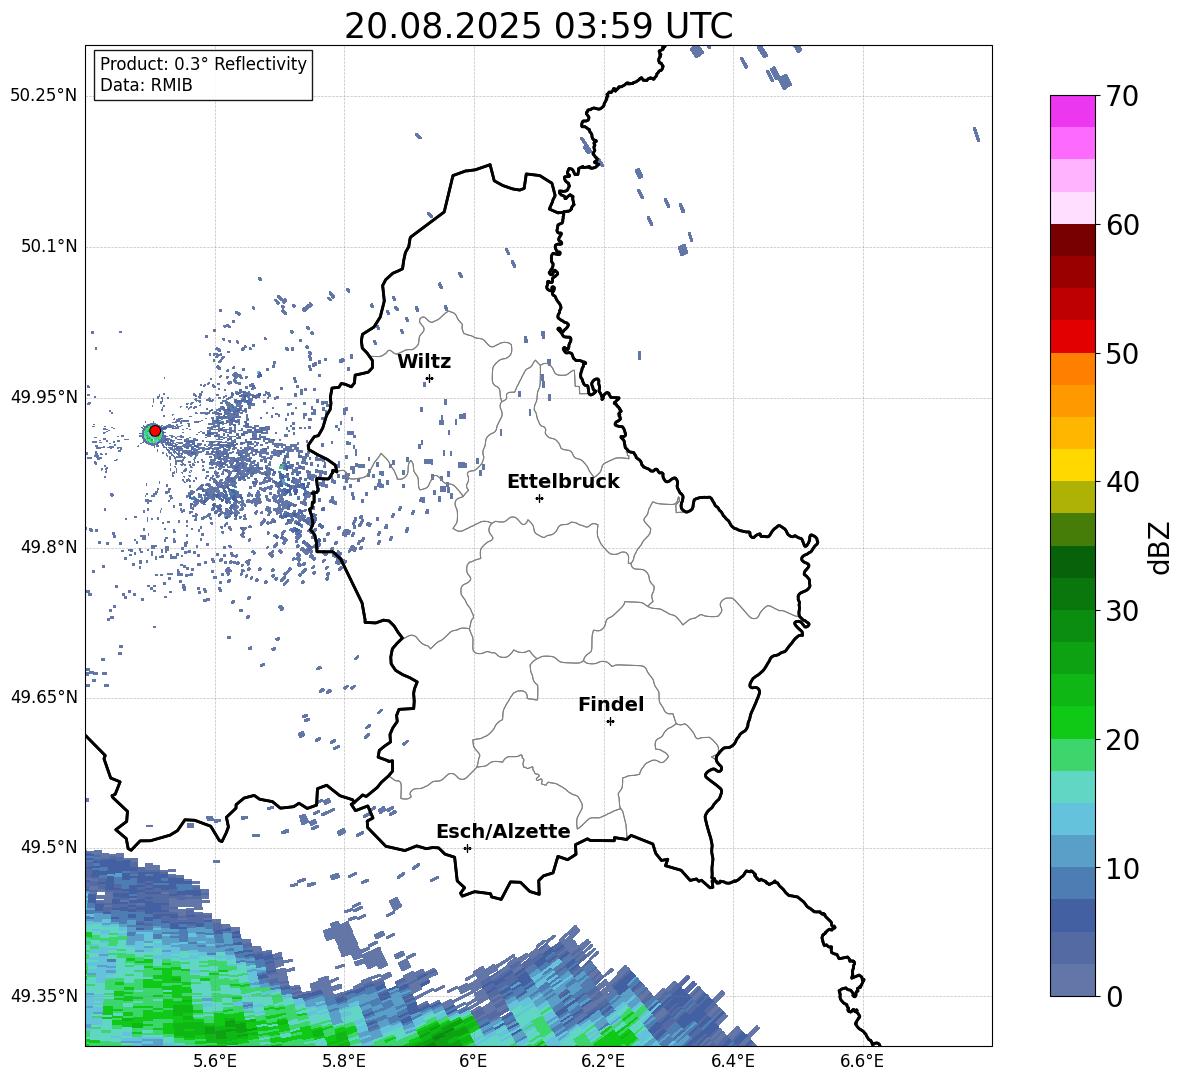Image resolution: width=1184 pixels, height=1081 pixels.
Task: Click the Esch/Alzette city label
Action: (503, 832)
